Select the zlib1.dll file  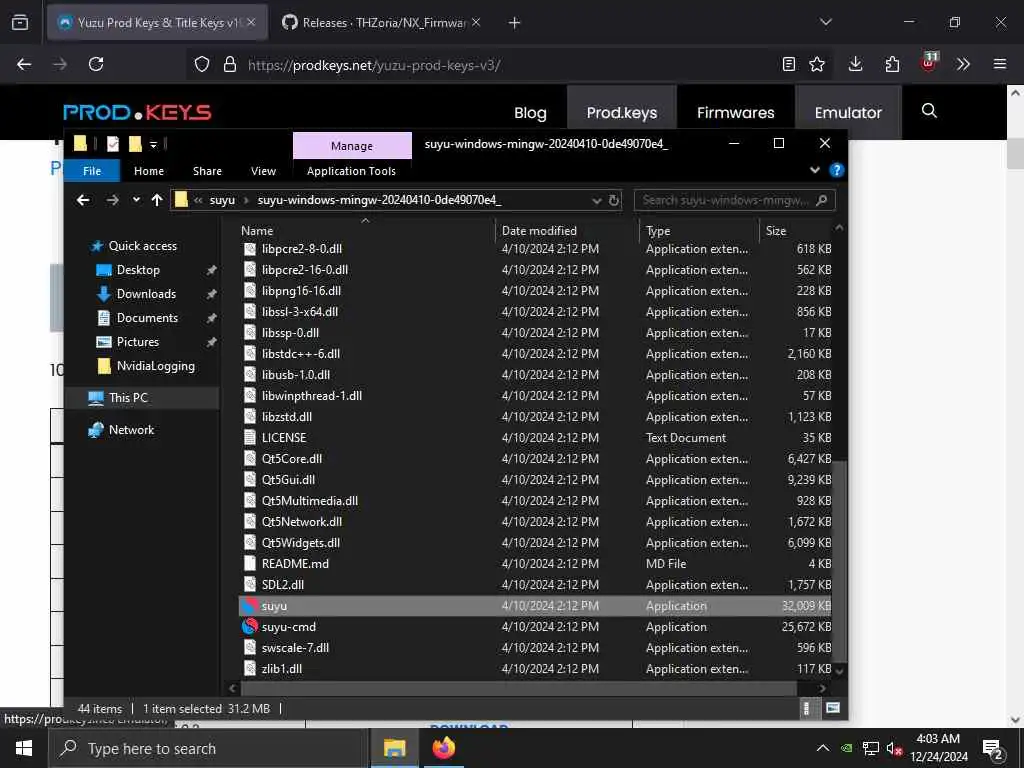(x=536, y=669)
